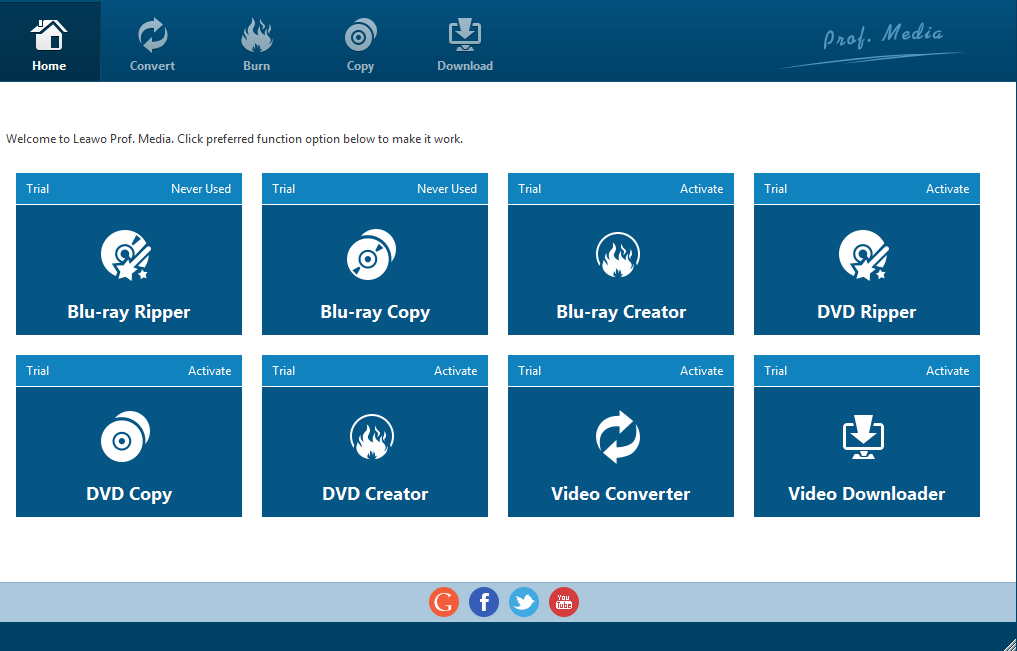
Task: Open the Facebook social icon
Action: pyautogui.click(x=484, y=602)
